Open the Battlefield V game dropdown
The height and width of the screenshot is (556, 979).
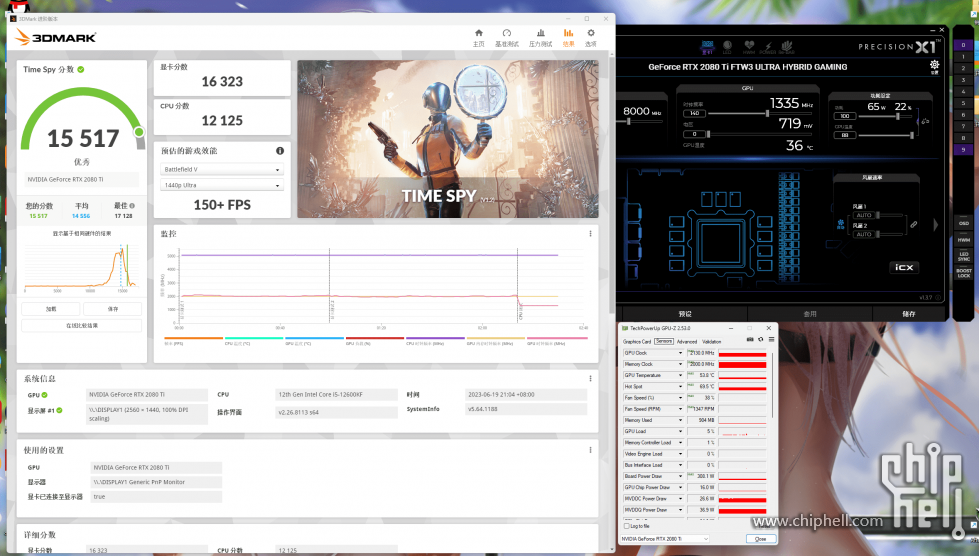[x=222, y=169]
